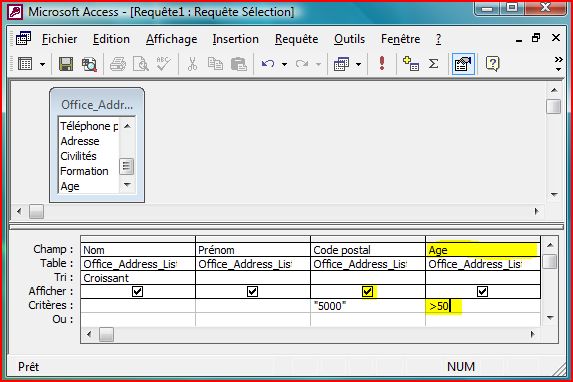The image size is (573, 382).
Task: Click the Properties toolbar icon
Action: tap(463, 64)
